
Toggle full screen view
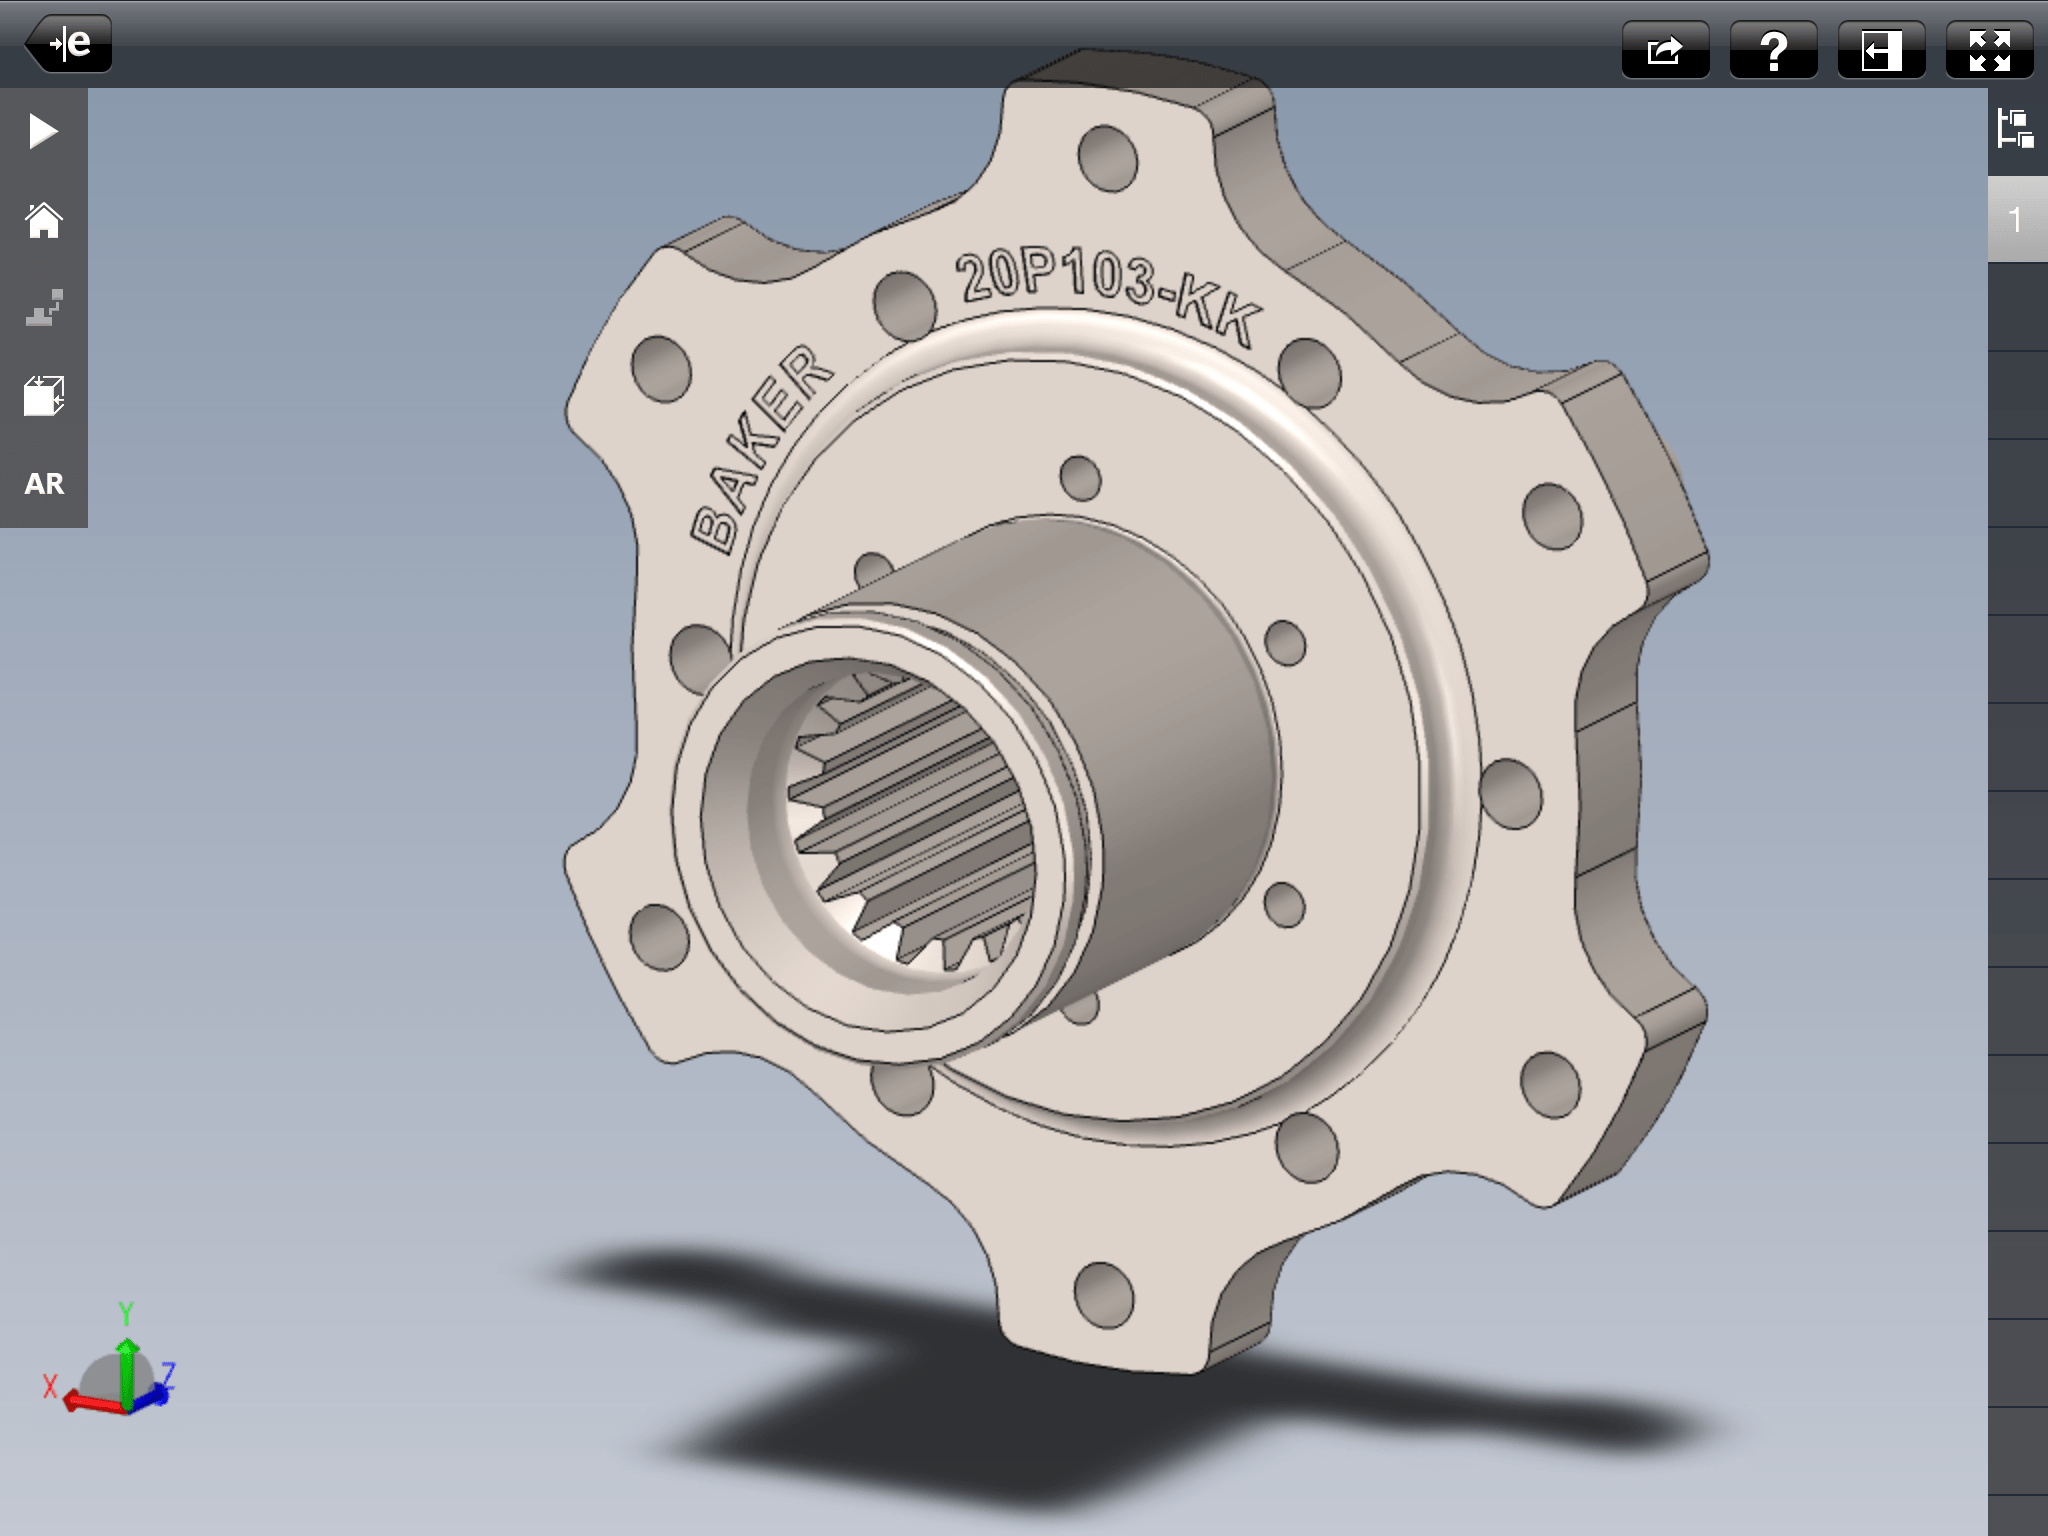[1989, 50]
